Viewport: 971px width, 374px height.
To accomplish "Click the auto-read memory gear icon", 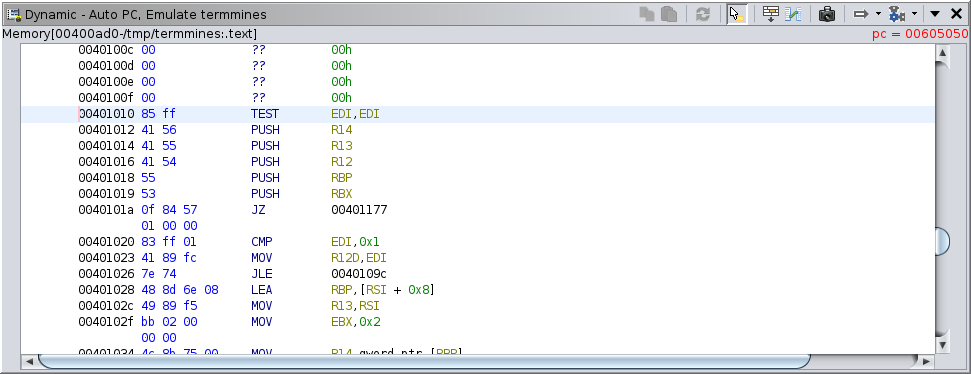I will point(897,14).
